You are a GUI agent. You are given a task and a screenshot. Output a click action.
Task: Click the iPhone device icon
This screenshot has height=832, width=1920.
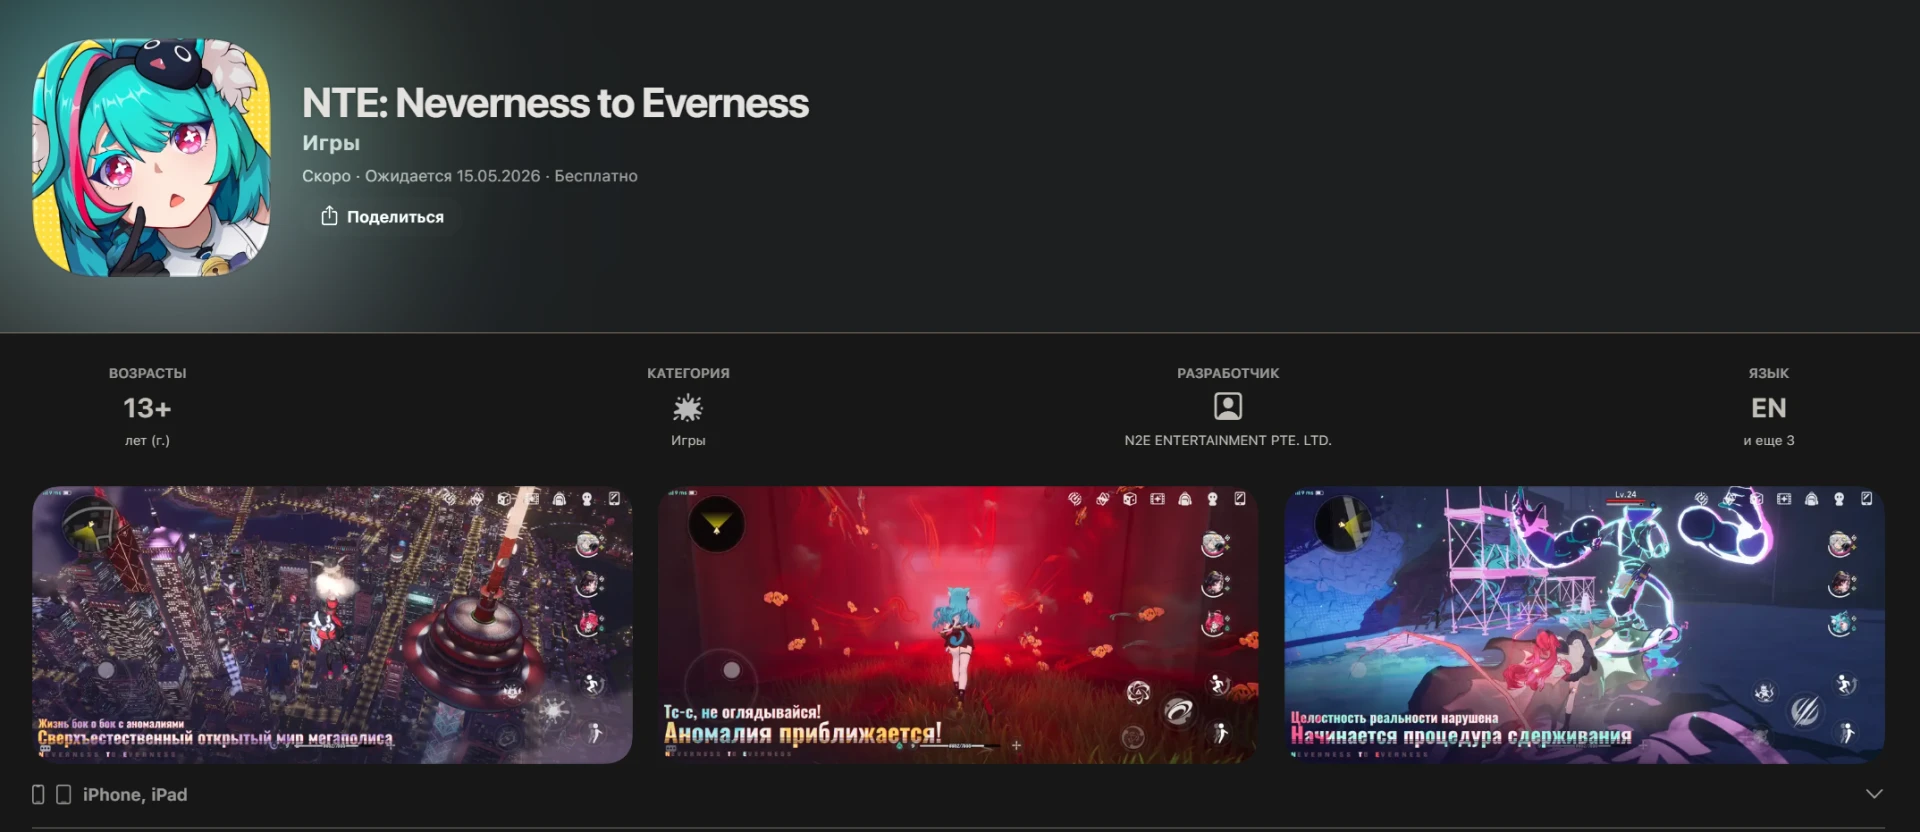point(38,794)
